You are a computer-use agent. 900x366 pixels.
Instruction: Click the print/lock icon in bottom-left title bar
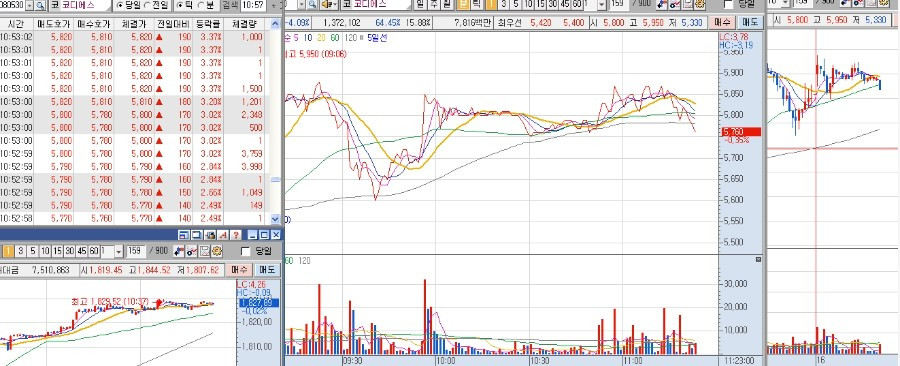[x=210, y=235]
